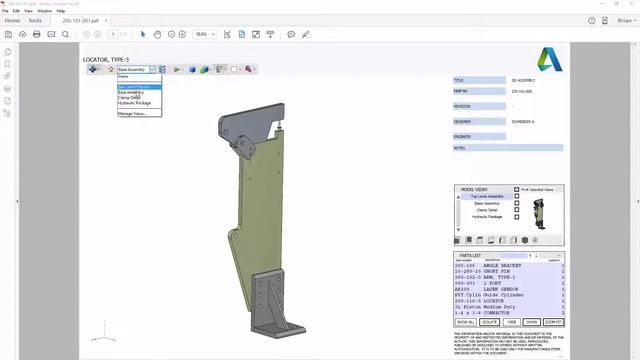640x360 pixels.
Task: Choose Clamp Detail from views list
Action: point(139,98)
